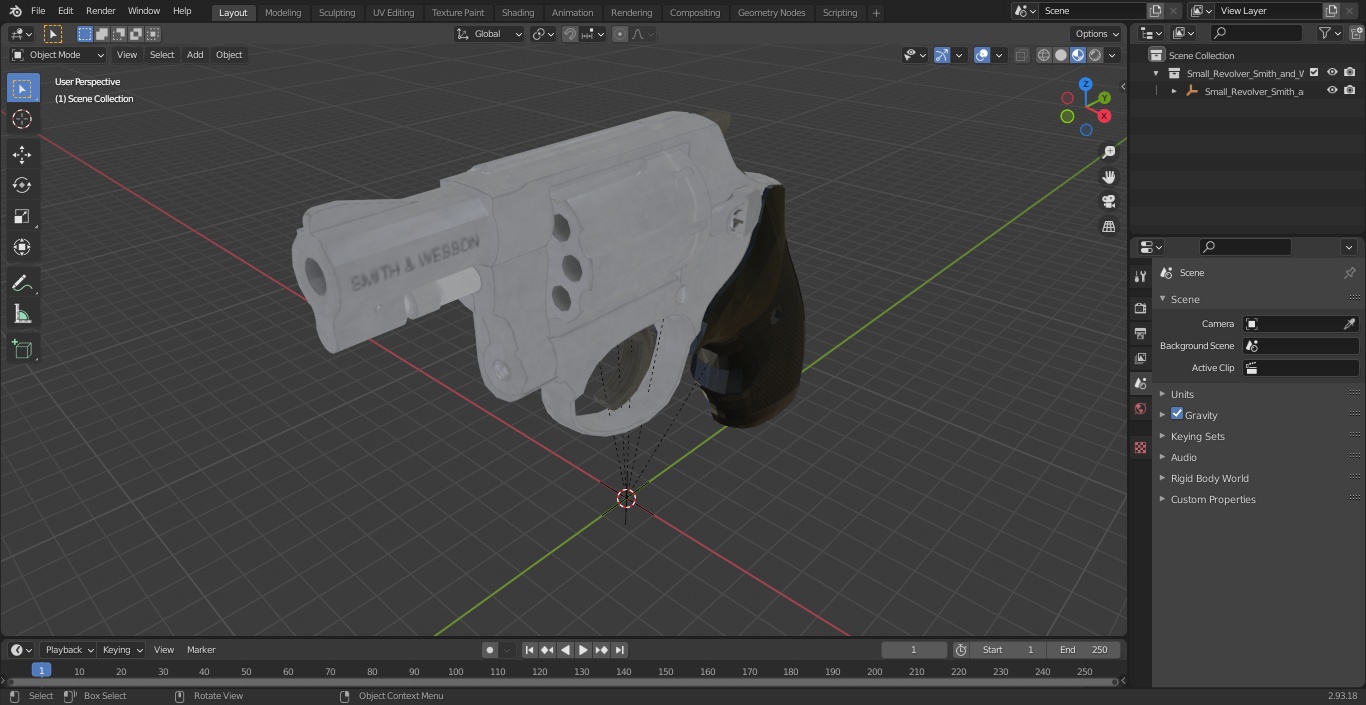Switch to solid viewport shading

point(1061,55)
